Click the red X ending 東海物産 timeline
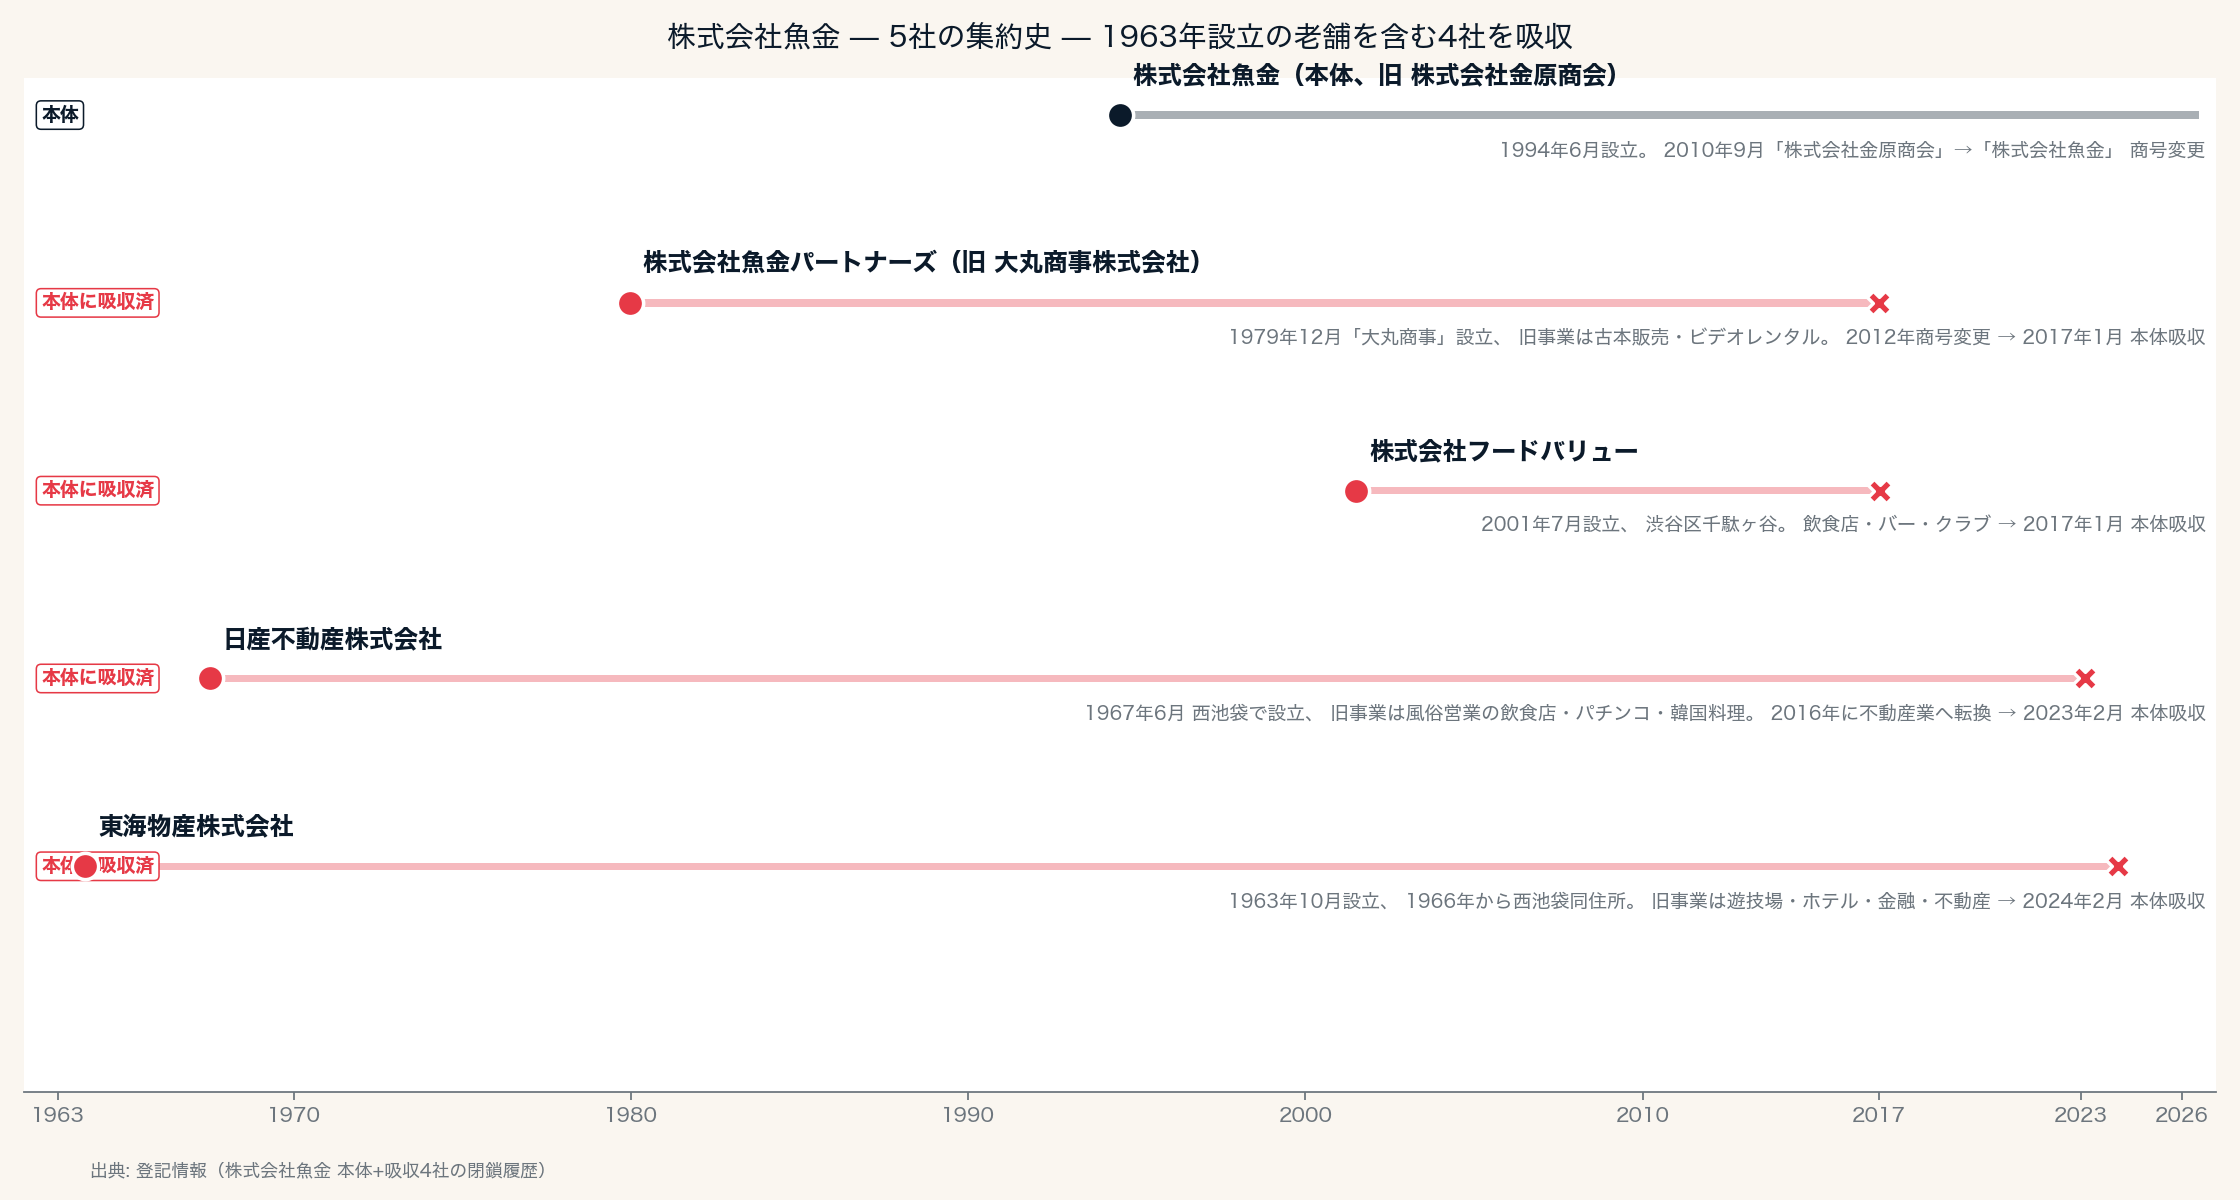2240x1200 pixels. (x=2118, y=866)
